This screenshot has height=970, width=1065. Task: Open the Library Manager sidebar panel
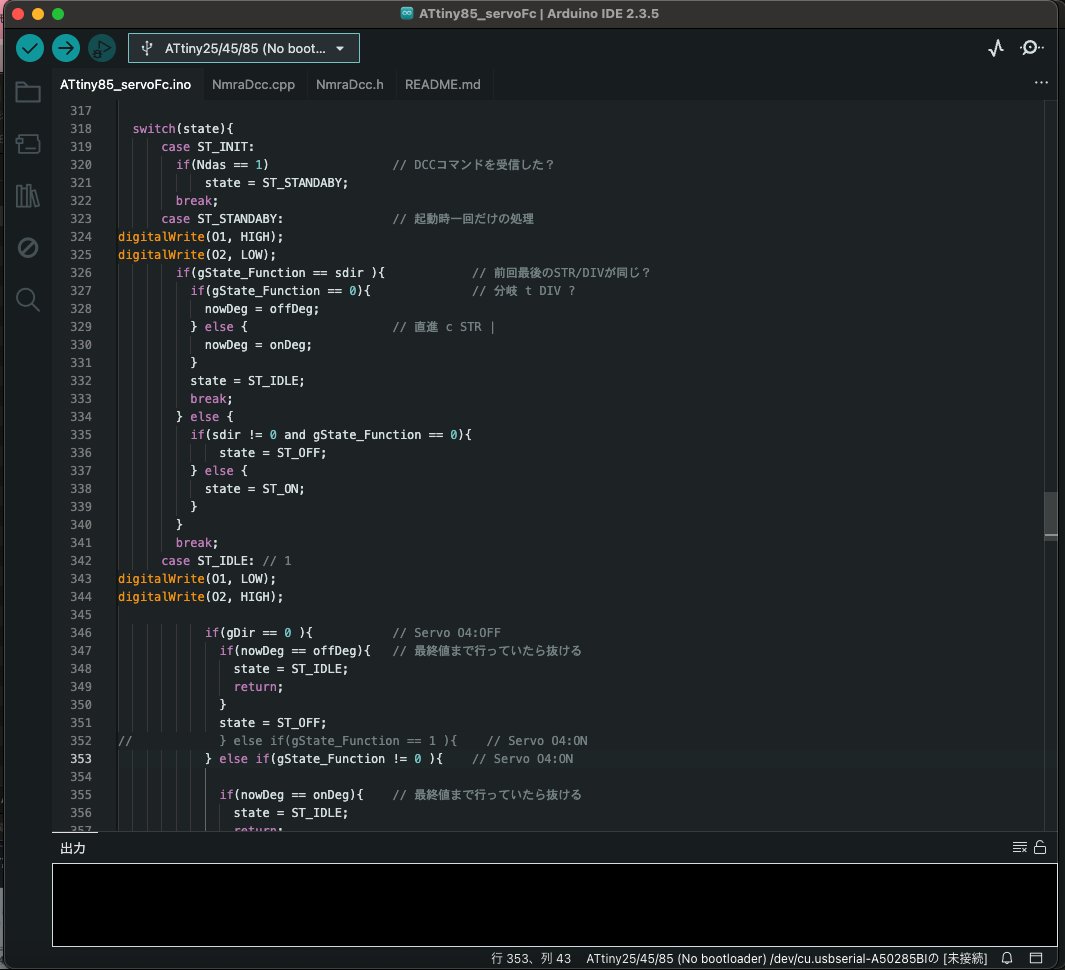click(x=28, y=196)
